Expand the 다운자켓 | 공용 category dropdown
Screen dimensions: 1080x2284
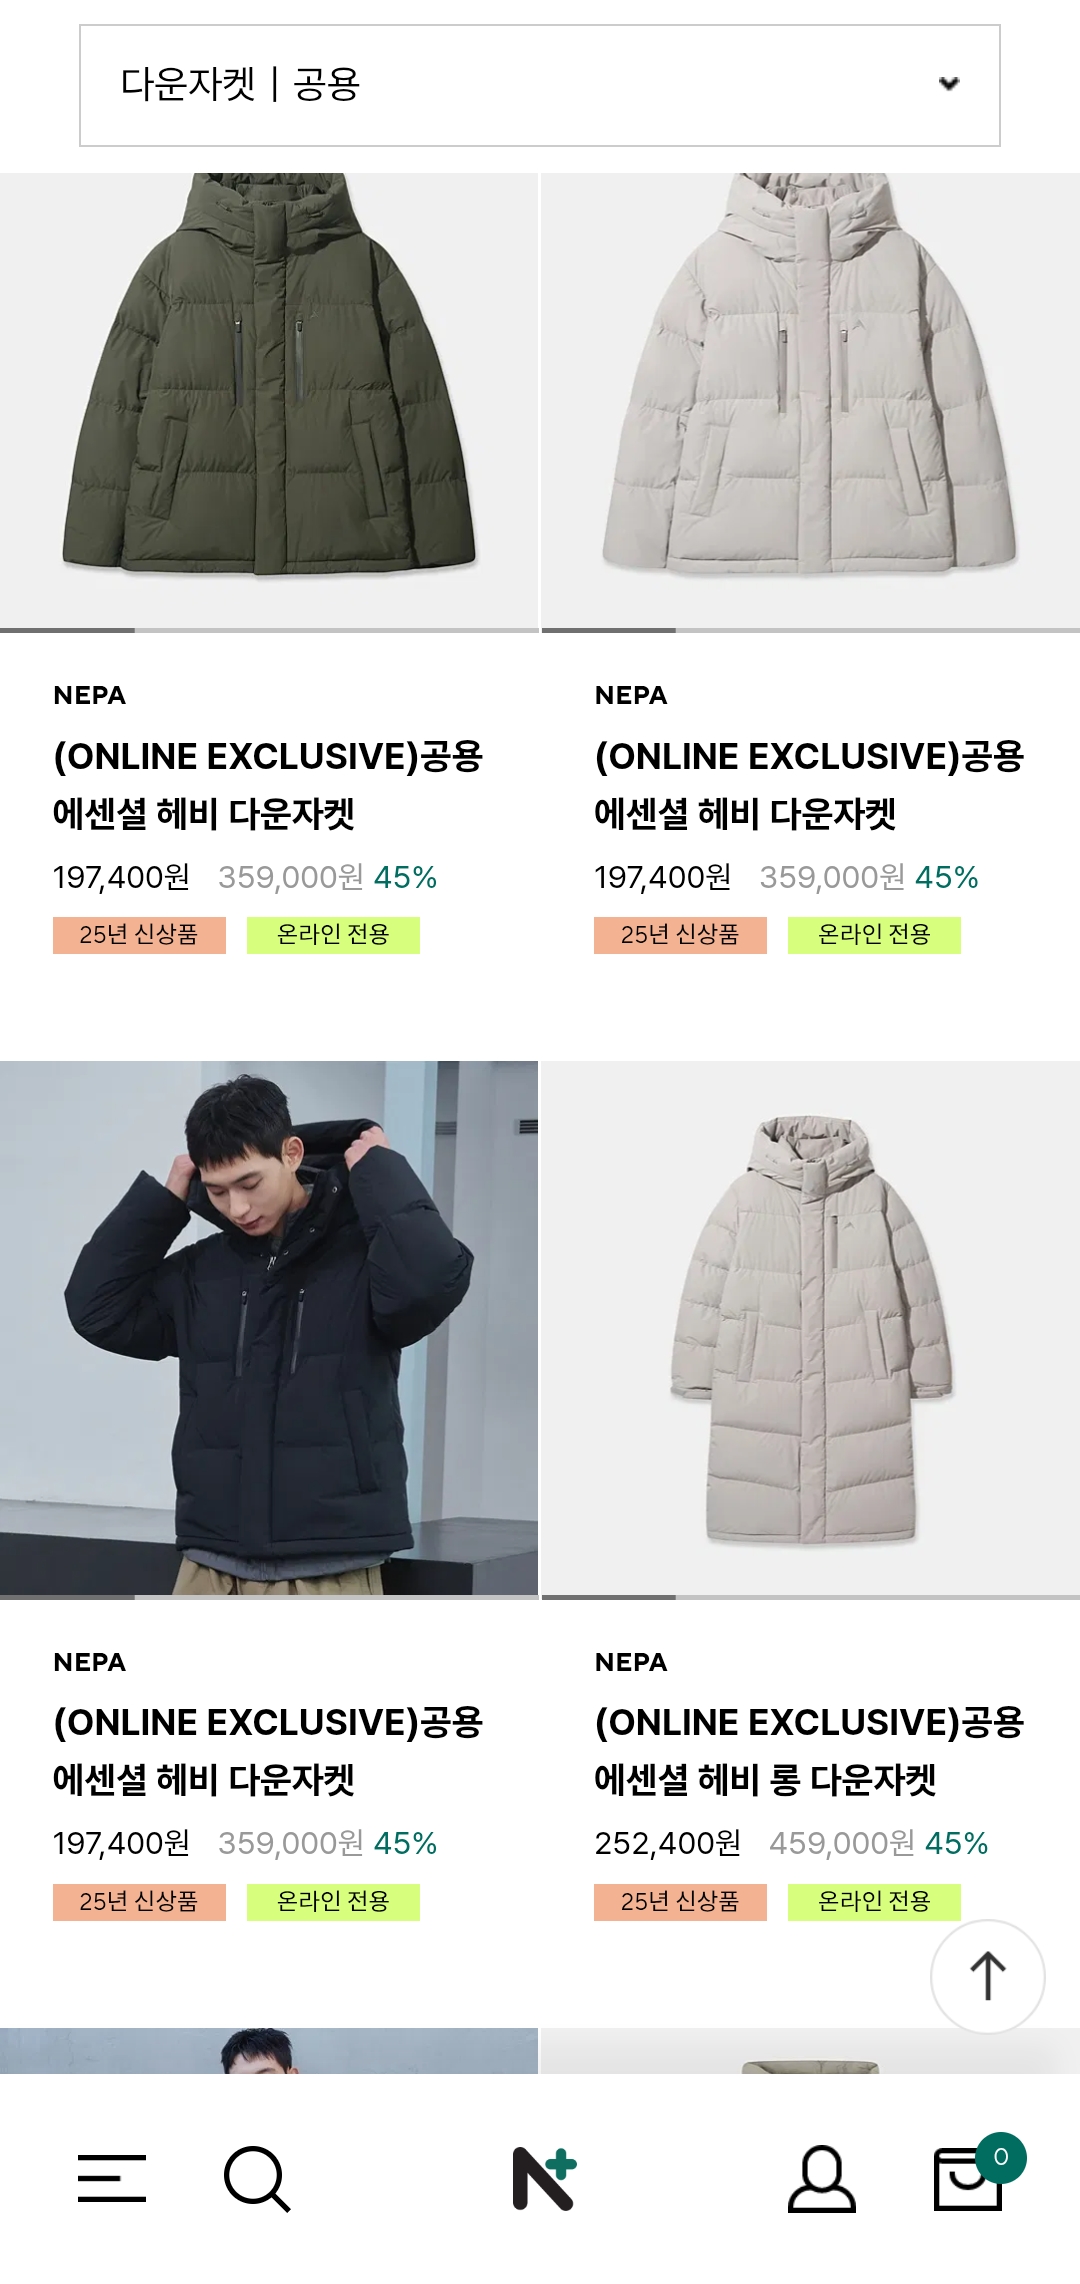[540, 86]
